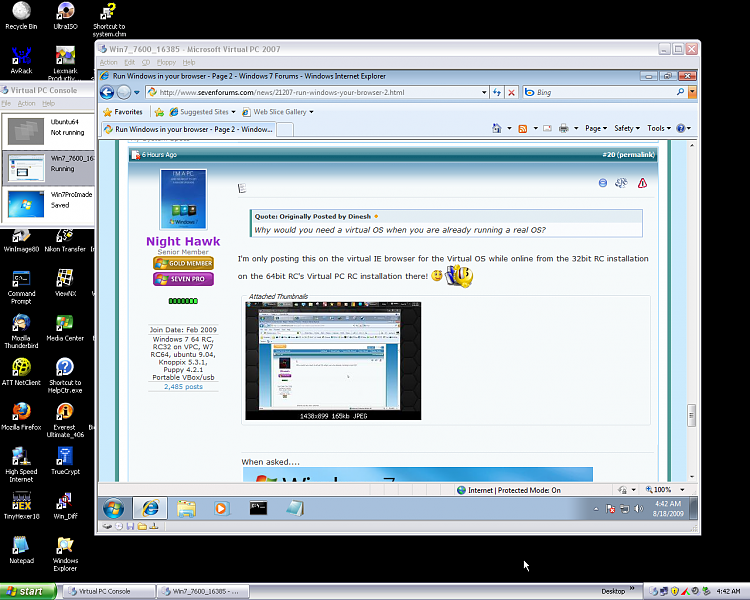Switch to Virtual PC Console taskbar button
The height and width of the screenshot is (600, 750).
[x=109, y=591]
